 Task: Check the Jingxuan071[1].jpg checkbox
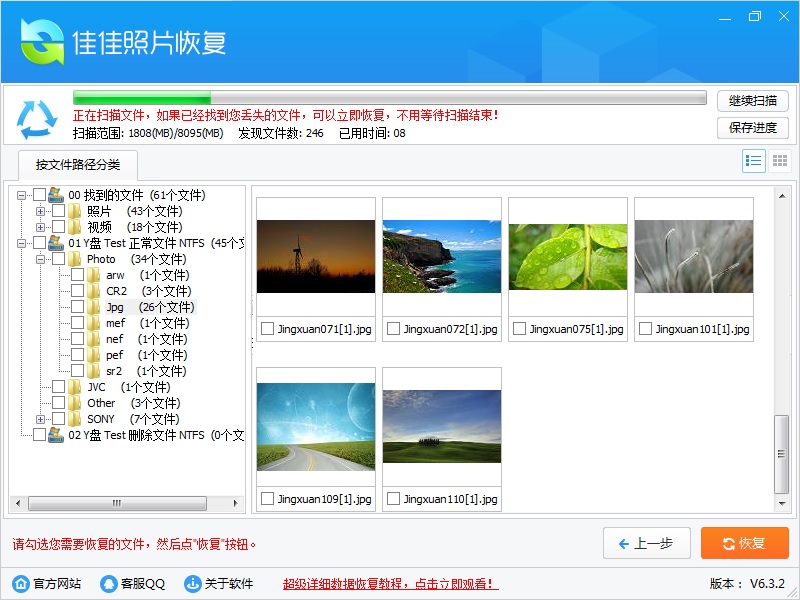(267, 329)
